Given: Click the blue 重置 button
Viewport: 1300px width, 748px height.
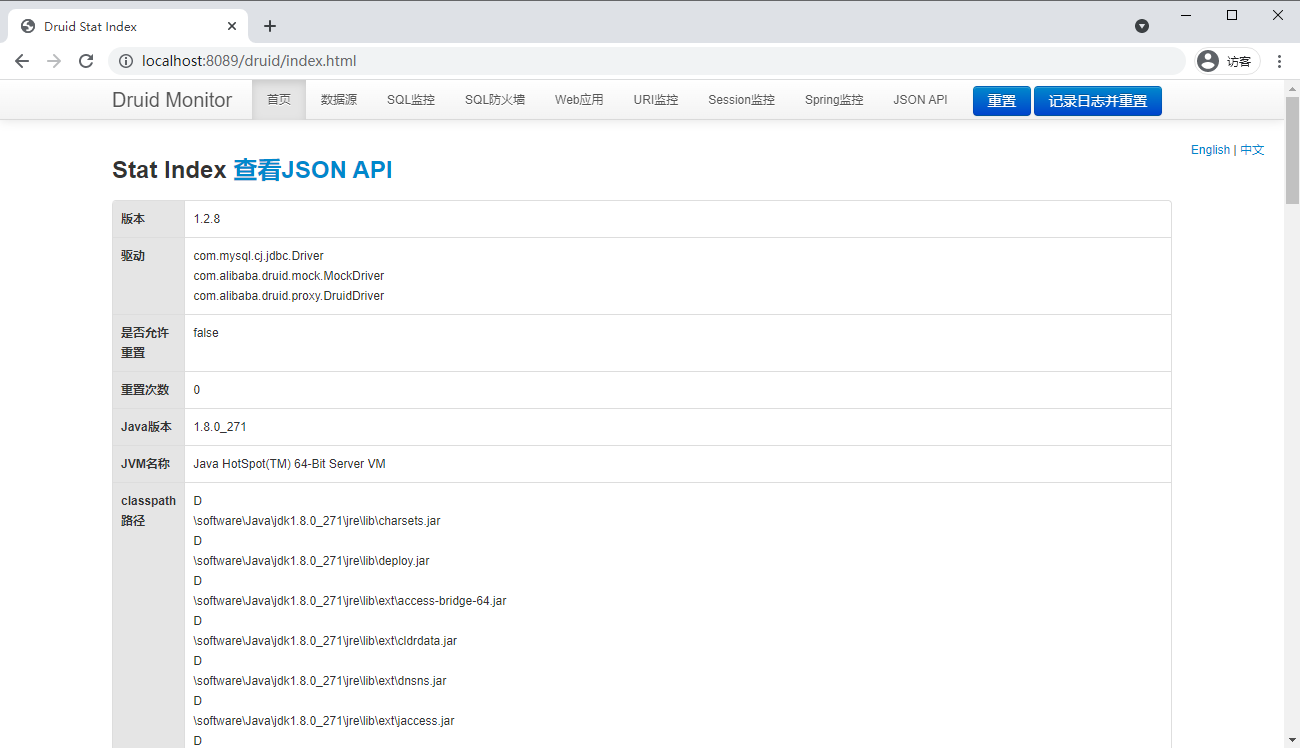Looking at the screenshot, I should (1001, 101).
